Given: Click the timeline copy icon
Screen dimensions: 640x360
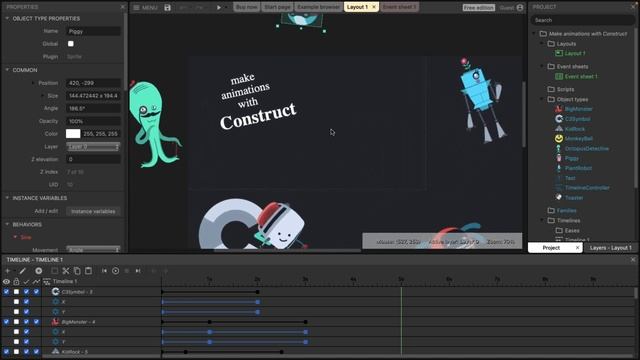Looking at the screenshot, I should (77, 271).
